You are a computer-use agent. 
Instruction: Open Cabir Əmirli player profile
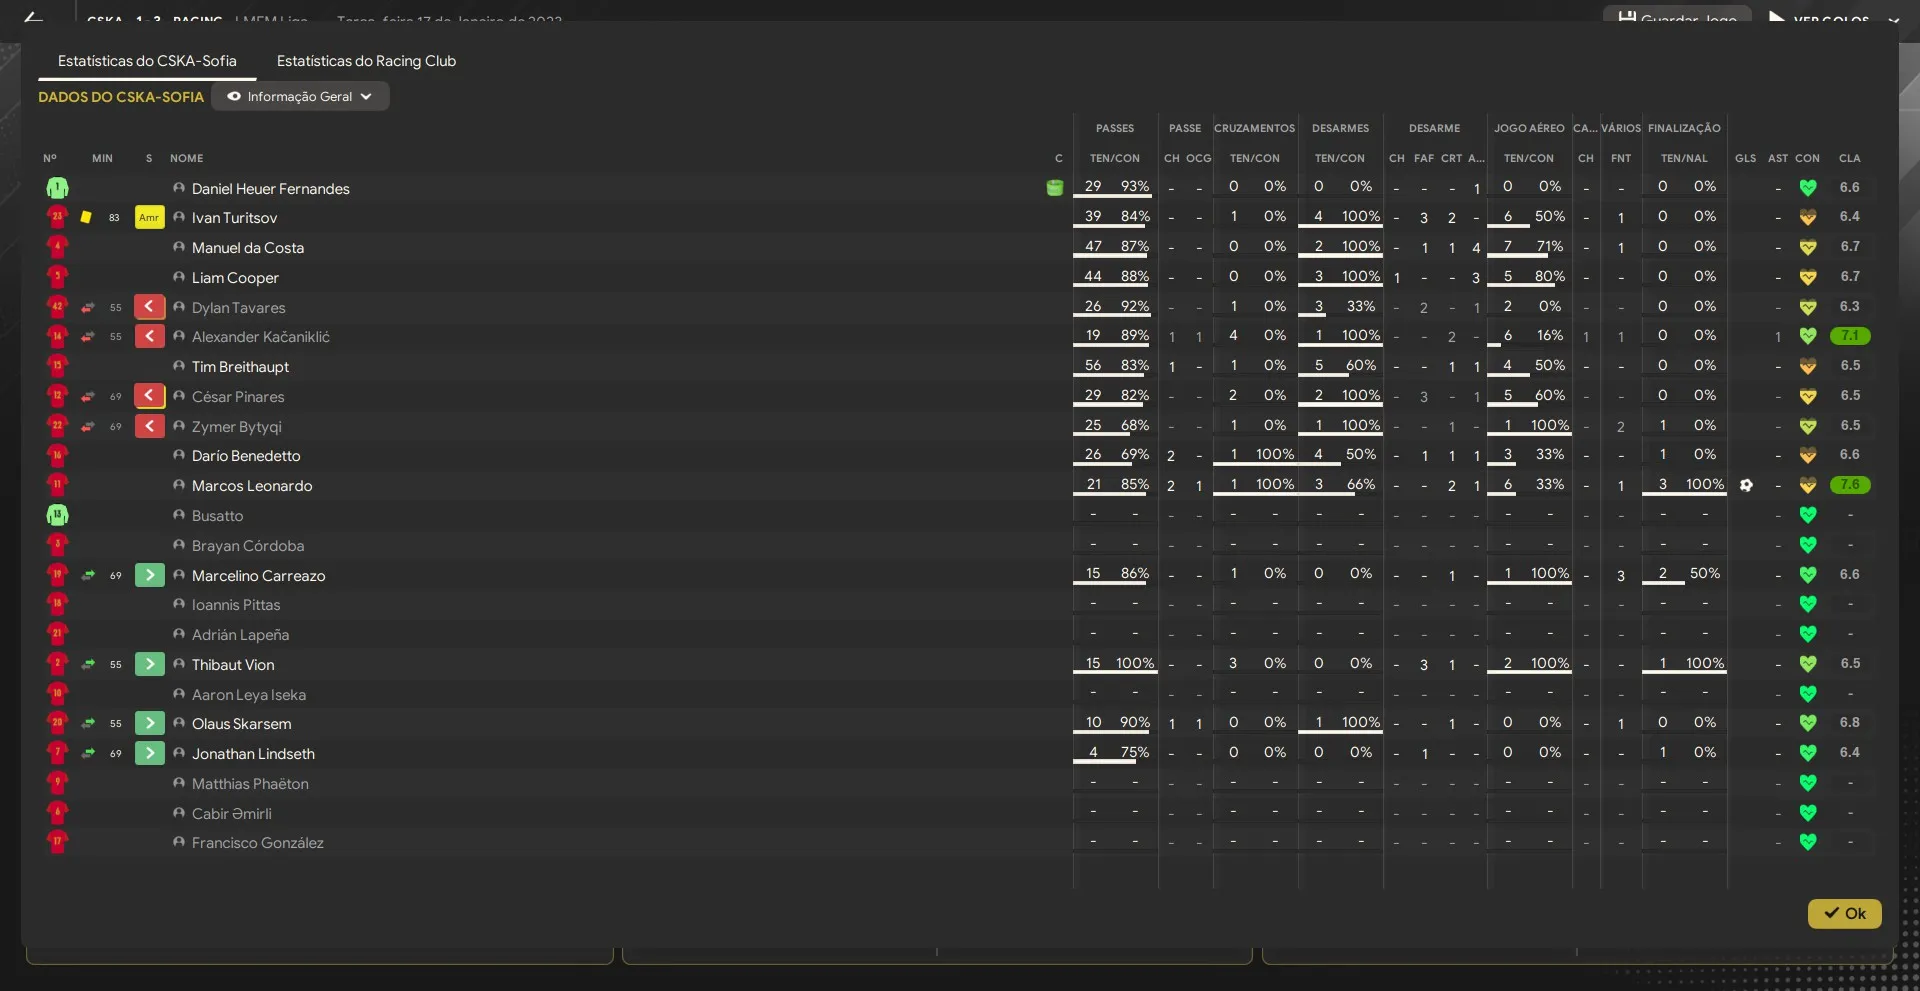232,813
